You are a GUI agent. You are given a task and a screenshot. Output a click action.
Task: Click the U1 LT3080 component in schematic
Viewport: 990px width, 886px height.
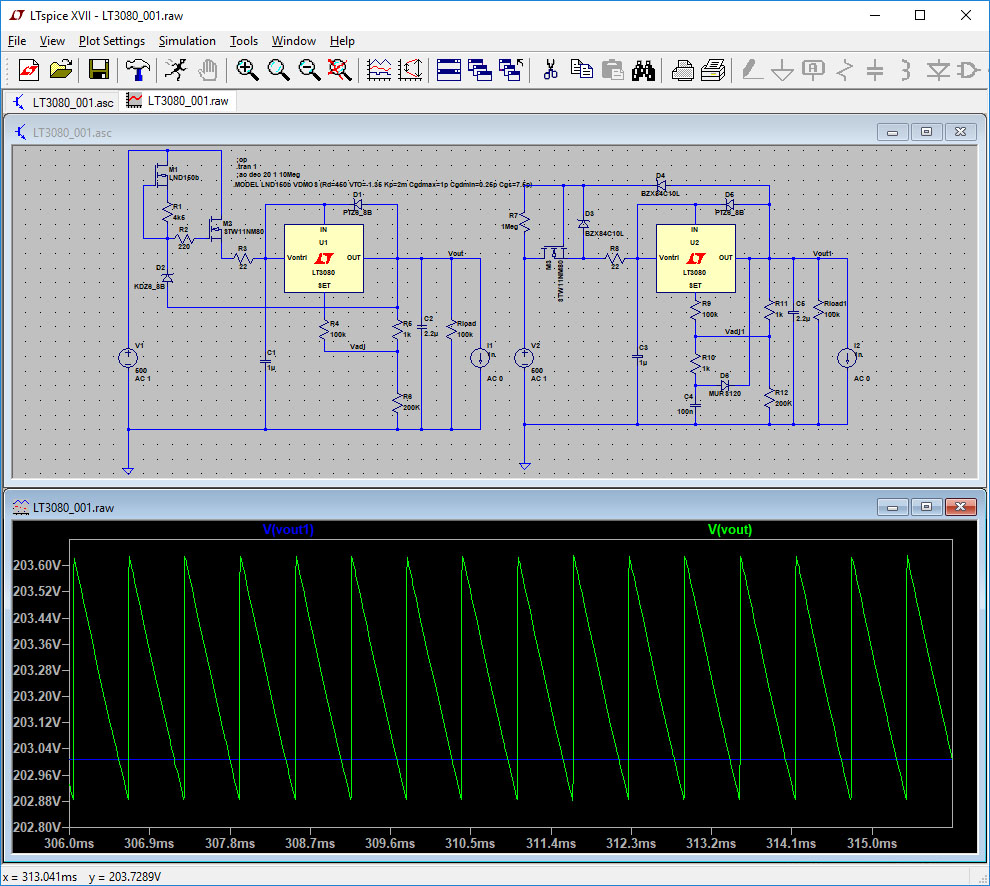tap(324, 258)
